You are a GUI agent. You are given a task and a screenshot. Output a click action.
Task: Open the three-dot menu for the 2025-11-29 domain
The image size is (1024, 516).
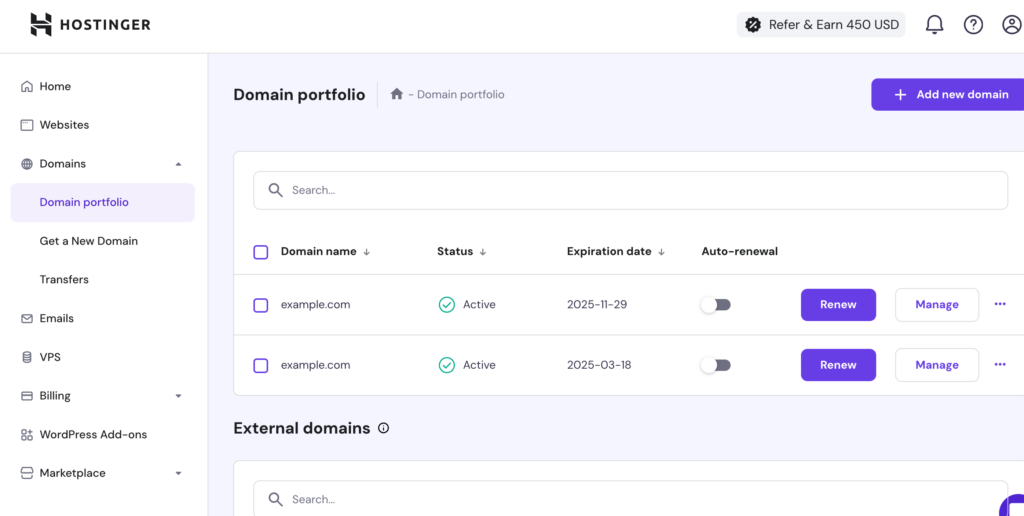(1000, 304)
